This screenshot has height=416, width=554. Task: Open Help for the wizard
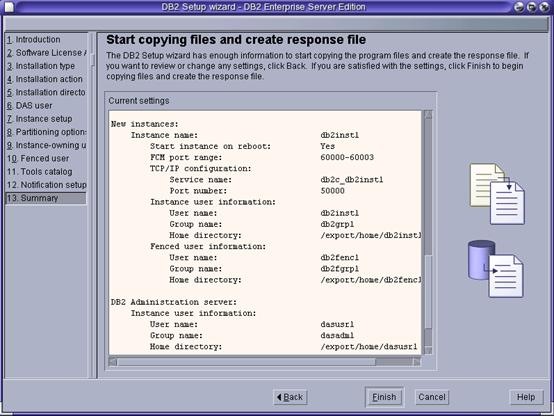(526, 397)
